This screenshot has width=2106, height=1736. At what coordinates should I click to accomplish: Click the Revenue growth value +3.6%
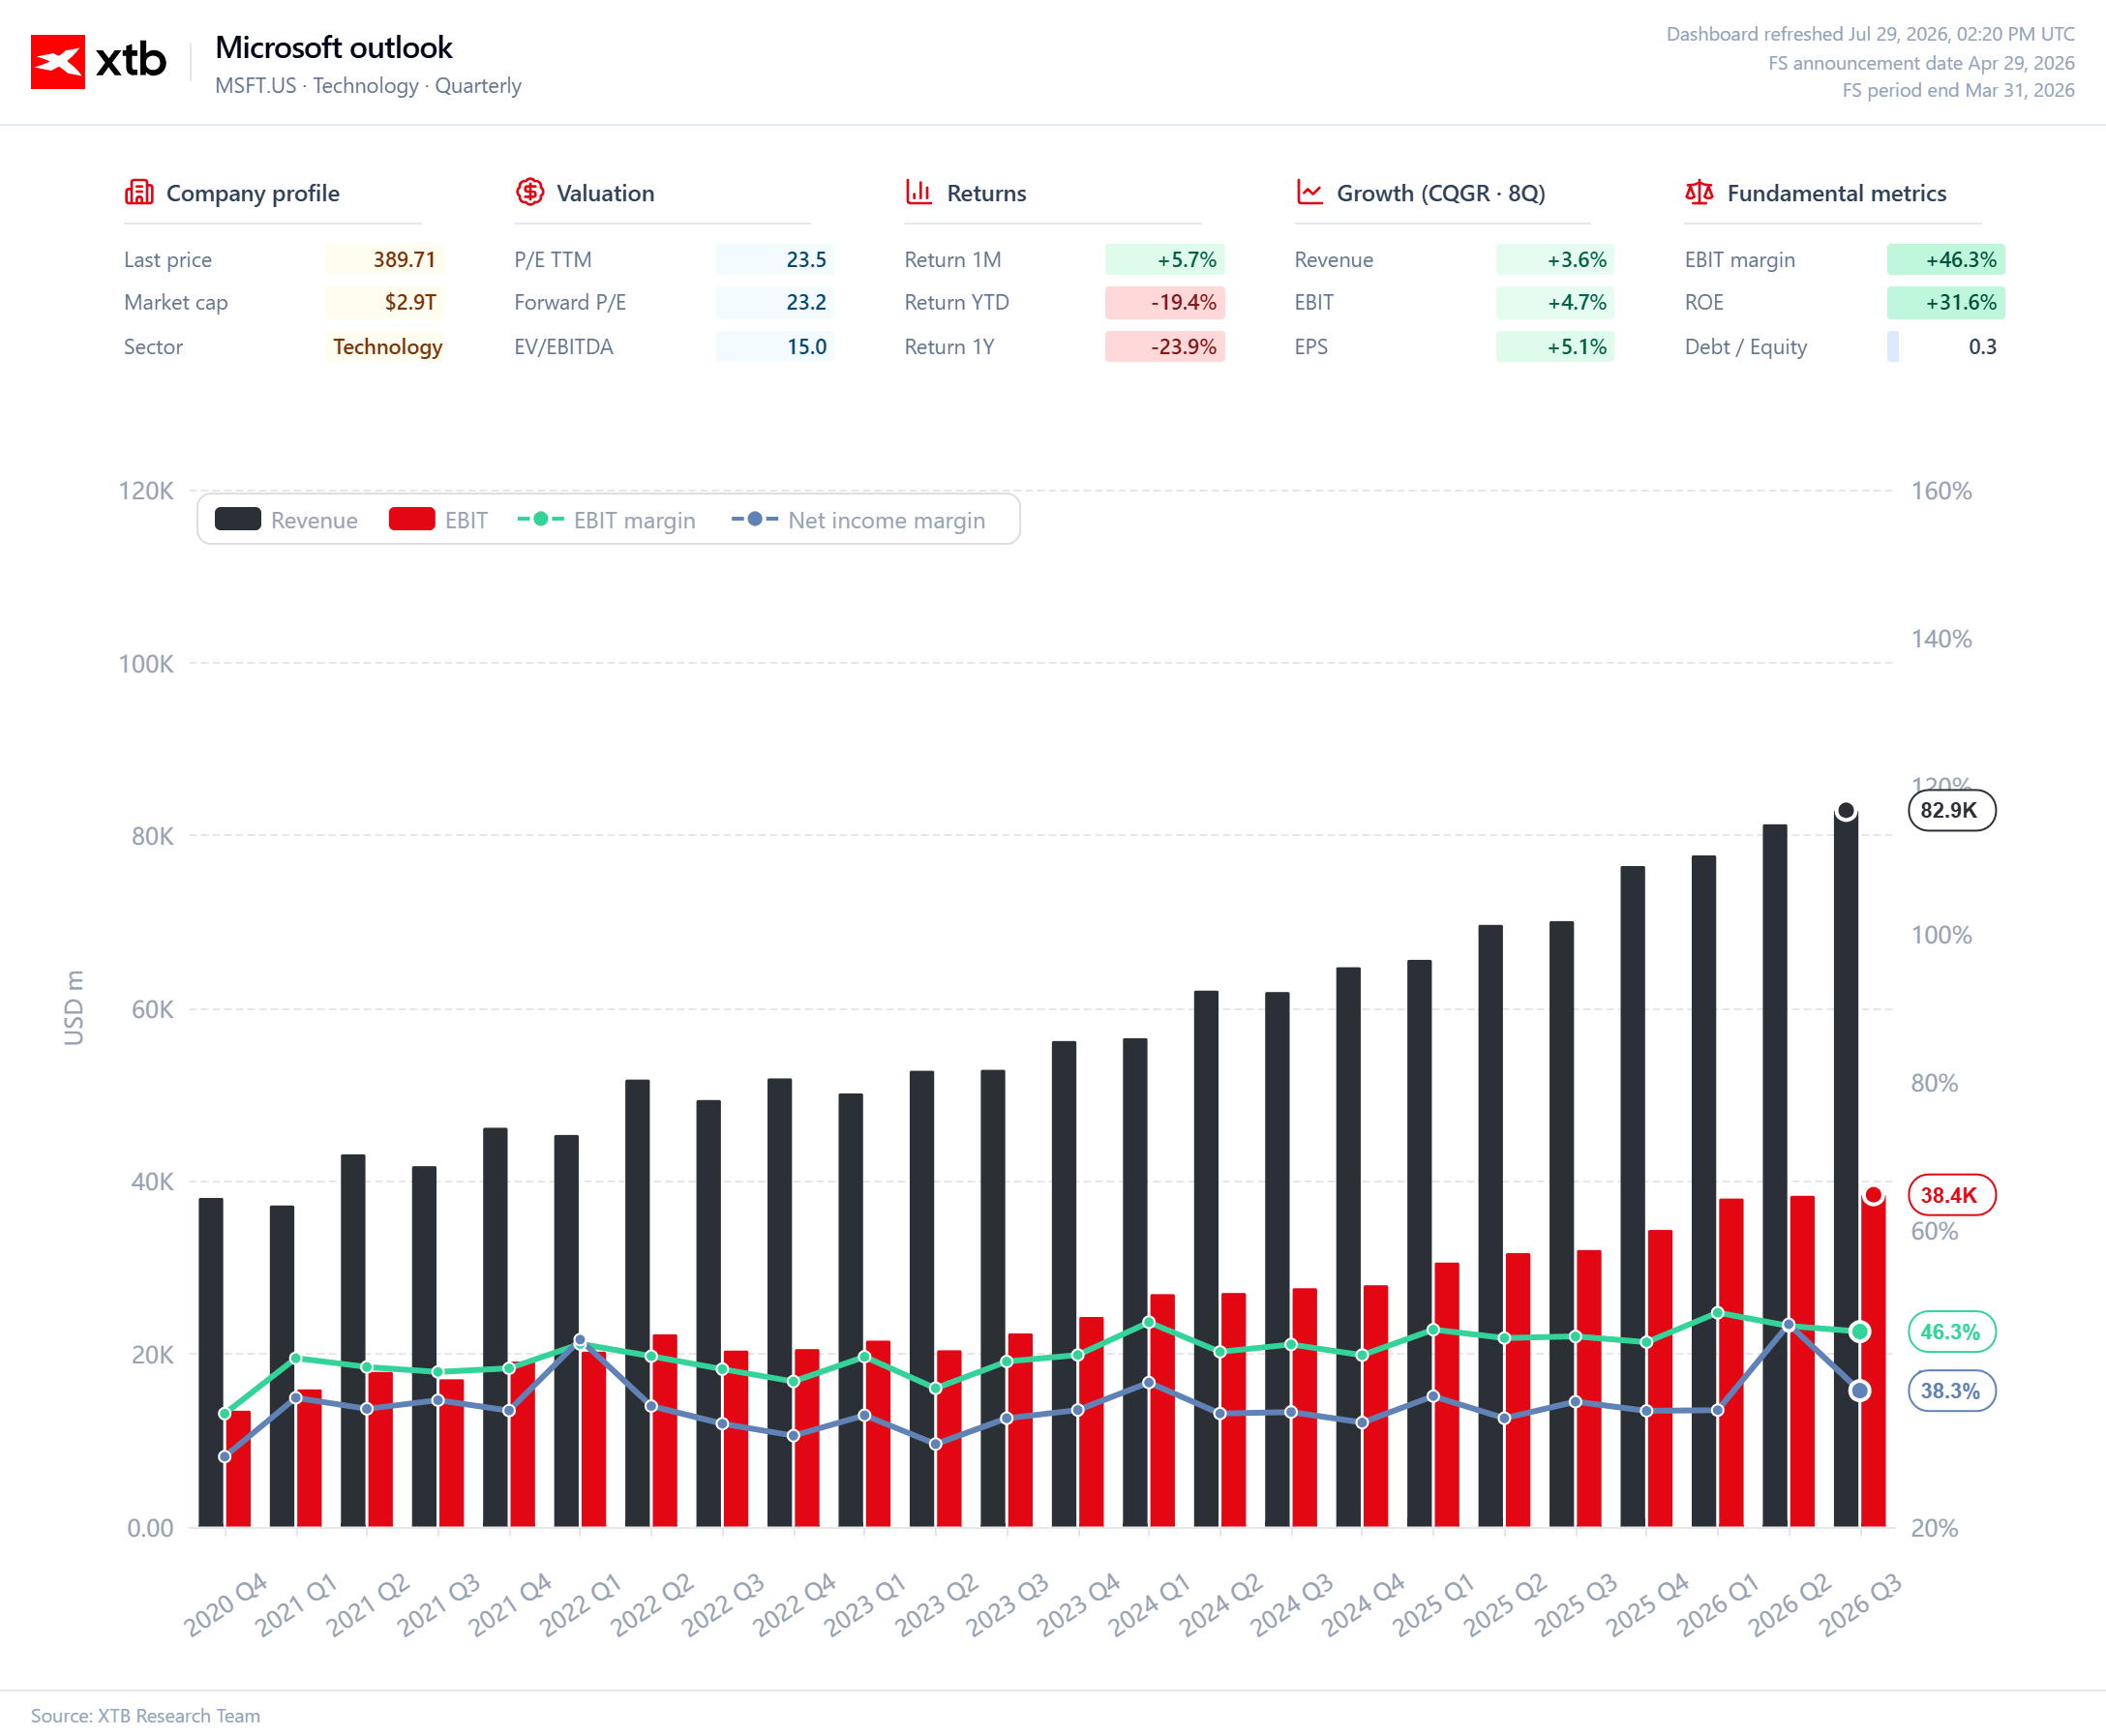(1555, 260)
